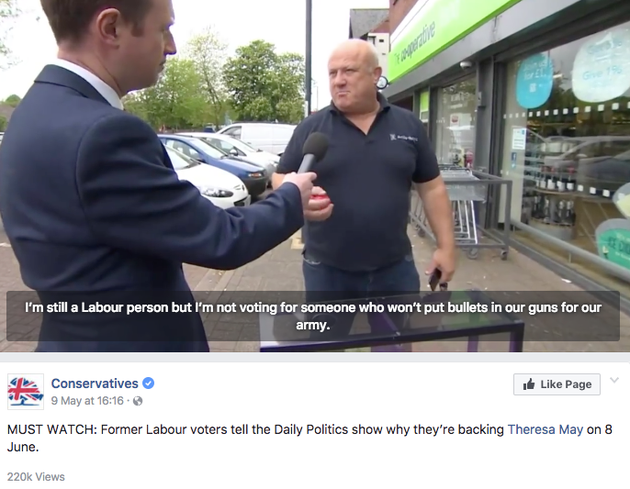The height and width of the screenshot is (489, 630).
Task: Click the blue verified badge beside Conservatives
Action: click(148, 383)
